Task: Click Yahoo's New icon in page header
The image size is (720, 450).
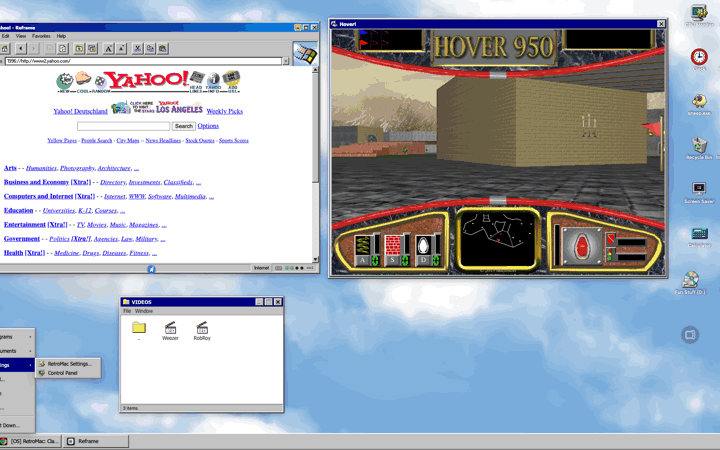Action: click(65, 83)
